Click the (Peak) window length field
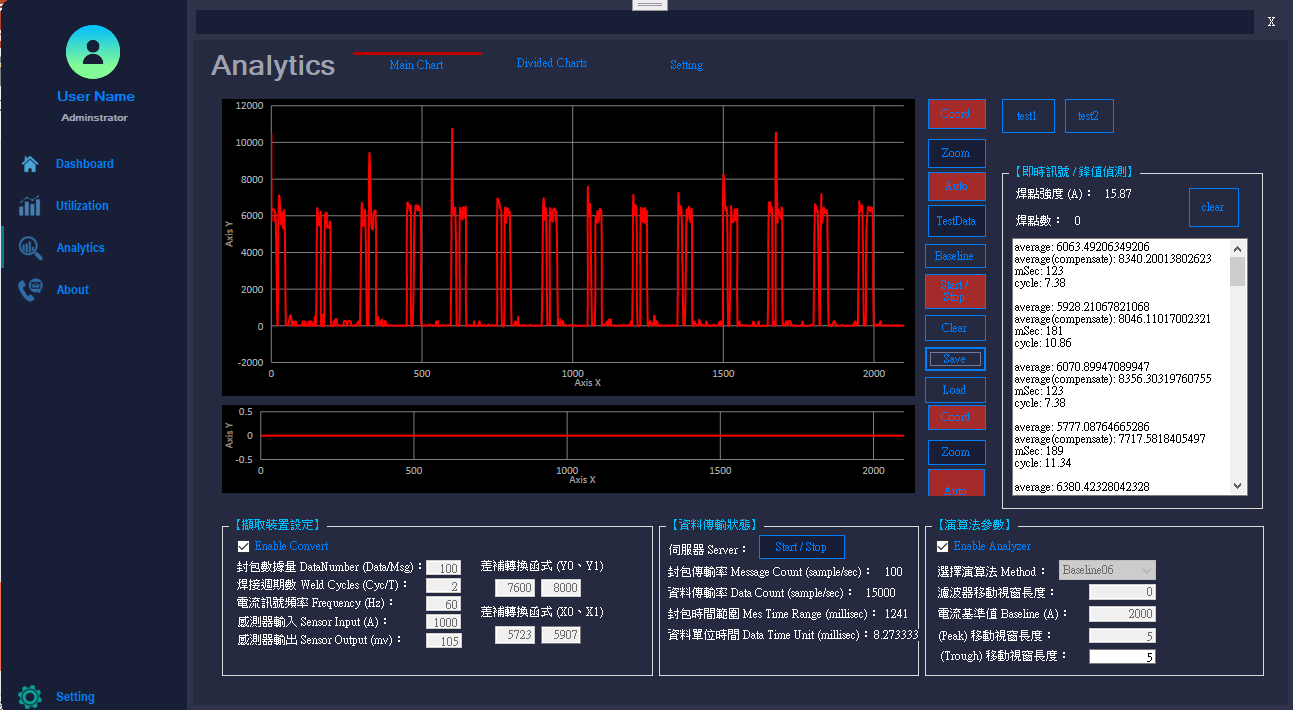The image size is (1293, 710). [1122, 636]
